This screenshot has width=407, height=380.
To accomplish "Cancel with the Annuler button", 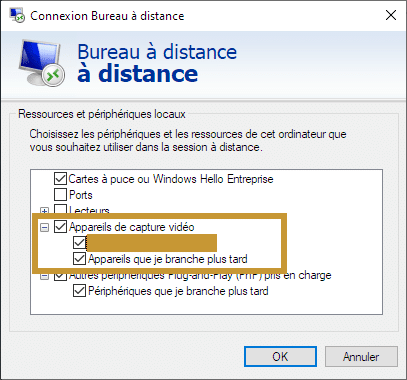I will [x=361, y=357].
